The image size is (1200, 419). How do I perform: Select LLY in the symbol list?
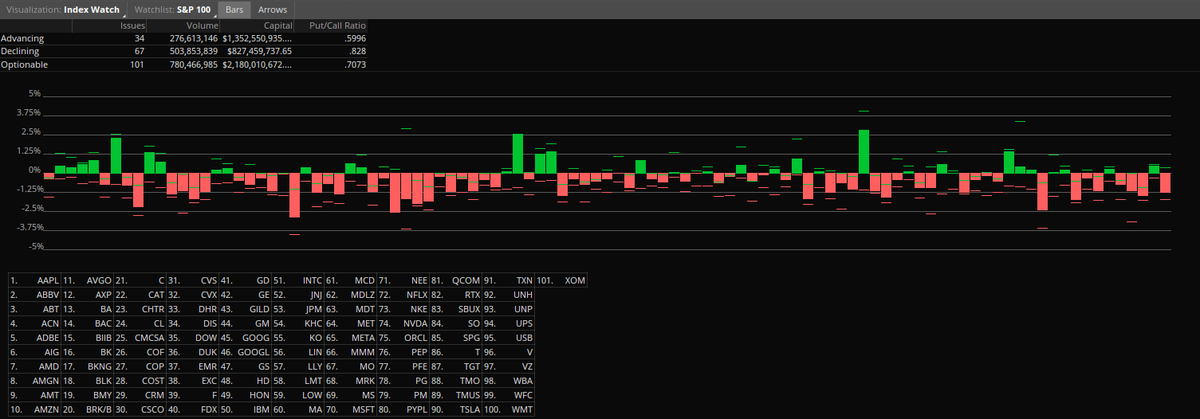pyautogui.click(x=313, y=366)
